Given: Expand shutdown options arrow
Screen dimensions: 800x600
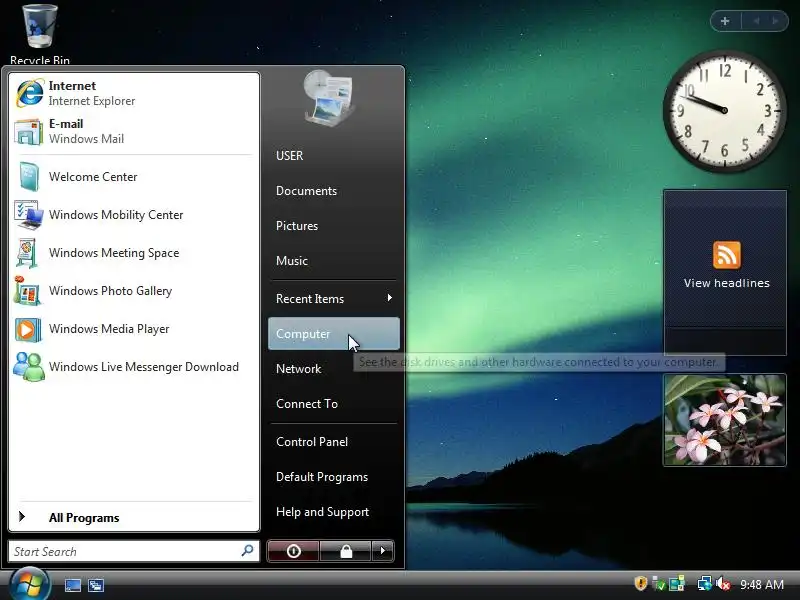Looking at the screenshot, I should point(383,551).
